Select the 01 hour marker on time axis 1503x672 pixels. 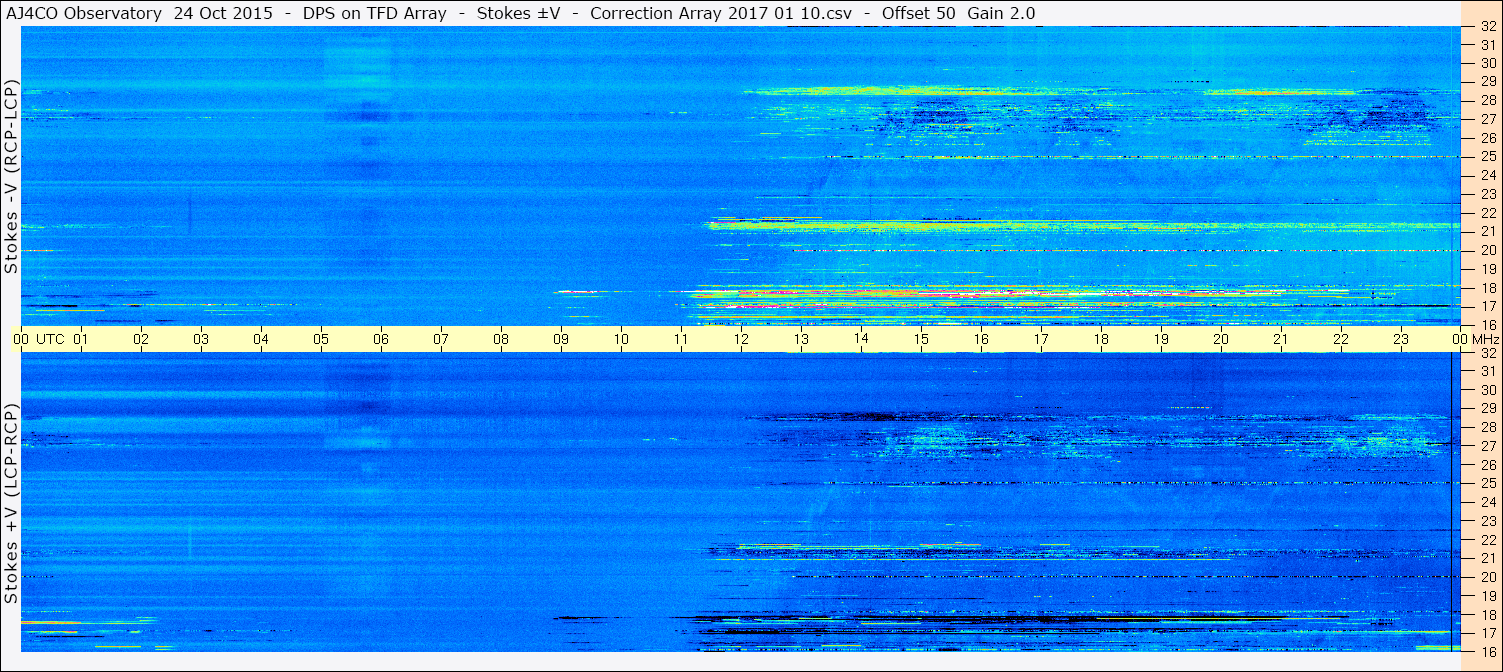(81, 339)
